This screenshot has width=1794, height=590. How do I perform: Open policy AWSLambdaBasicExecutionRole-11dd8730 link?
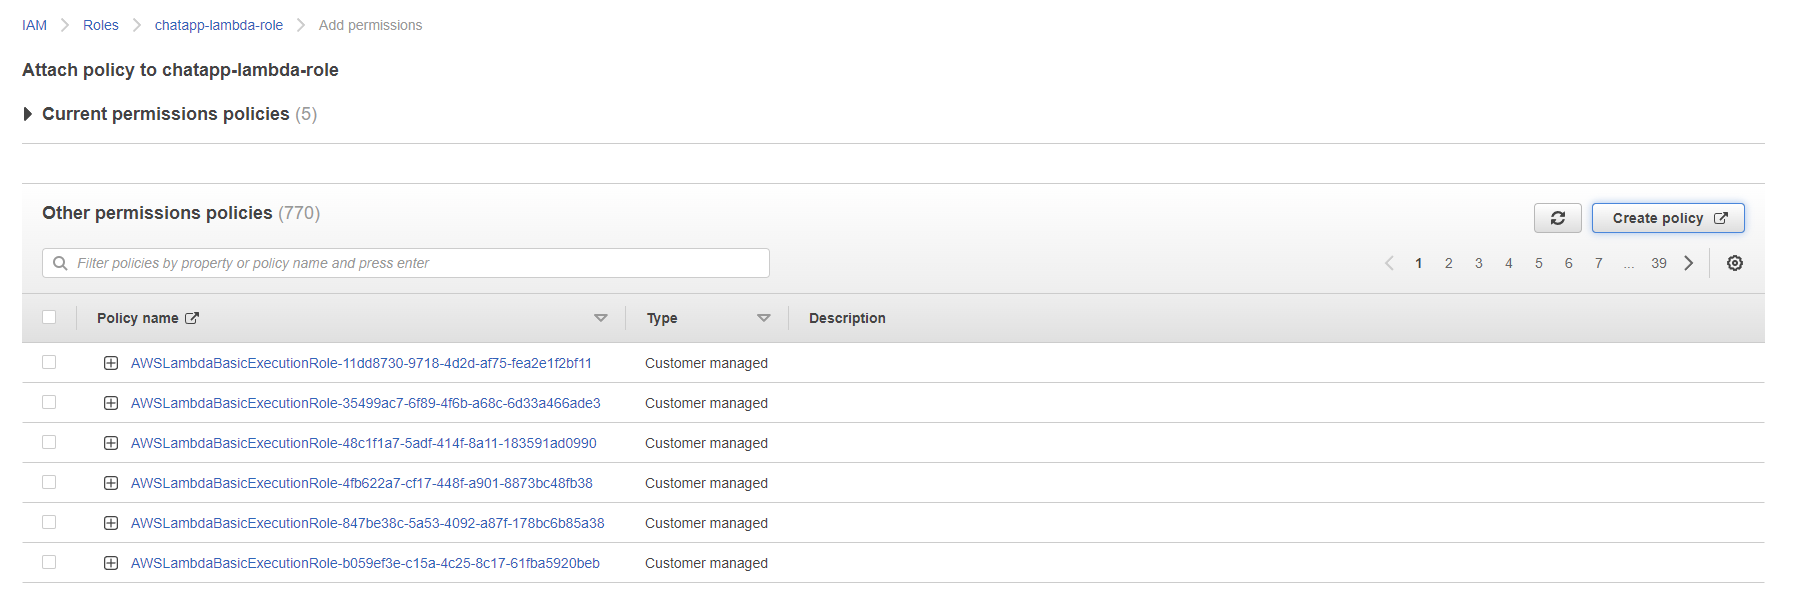[x=361, y=363]
